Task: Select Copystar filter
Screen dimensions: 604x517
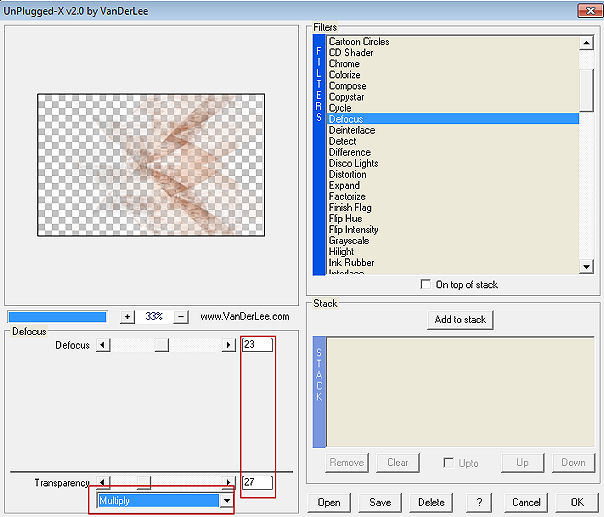Action: (453, 97)
